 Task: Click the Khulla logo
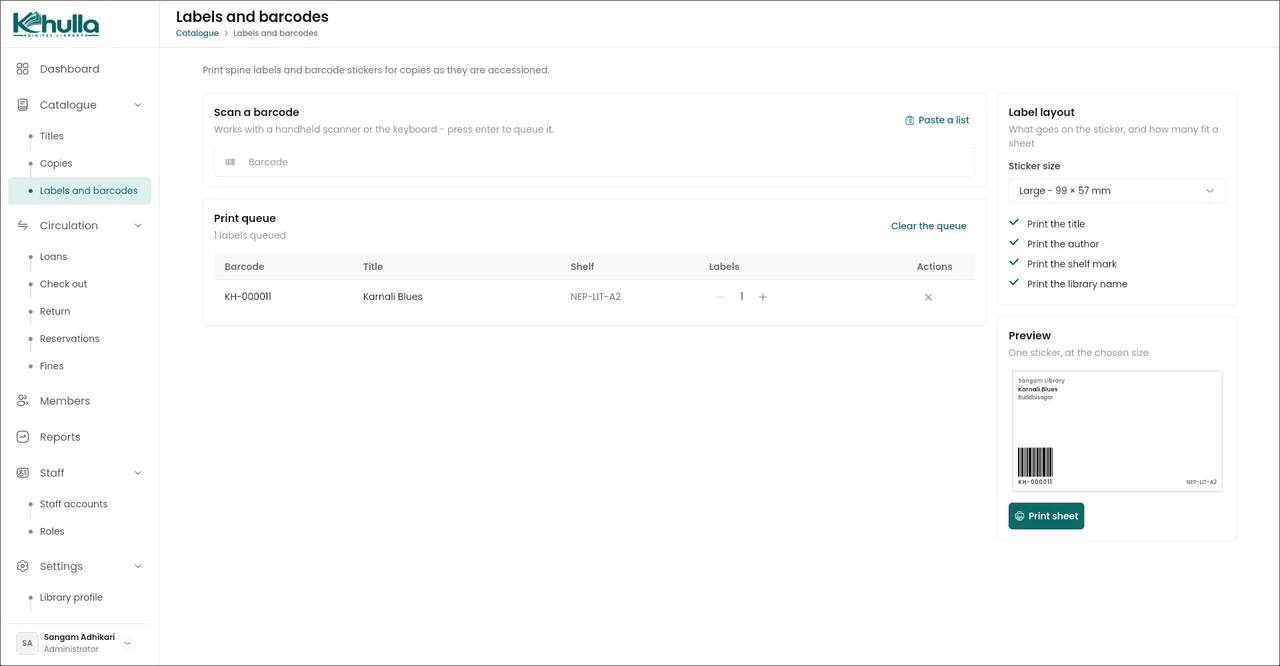pos(56,24)
